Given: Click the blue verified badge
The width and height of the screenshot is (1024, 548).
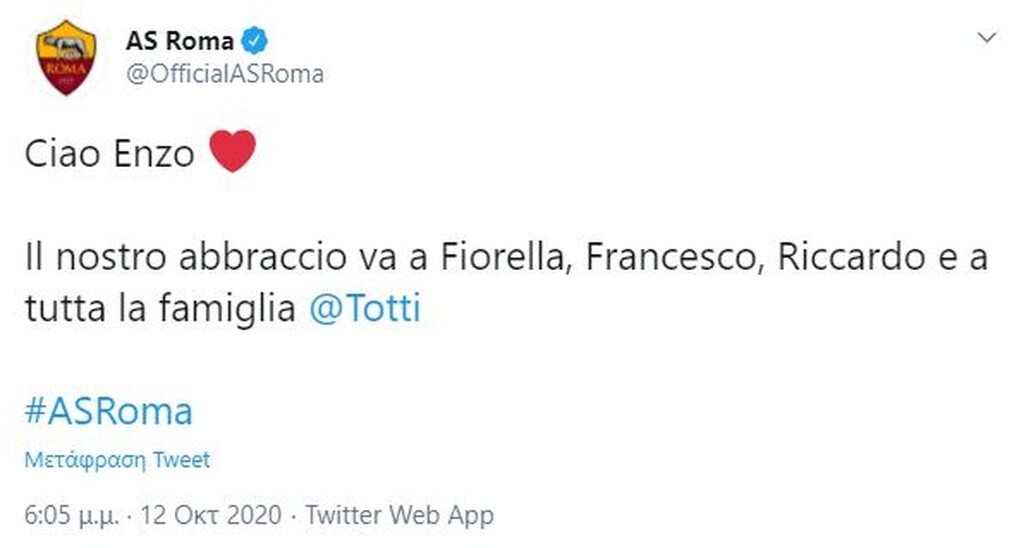Looking at the screenshot, I should [254, 41].
